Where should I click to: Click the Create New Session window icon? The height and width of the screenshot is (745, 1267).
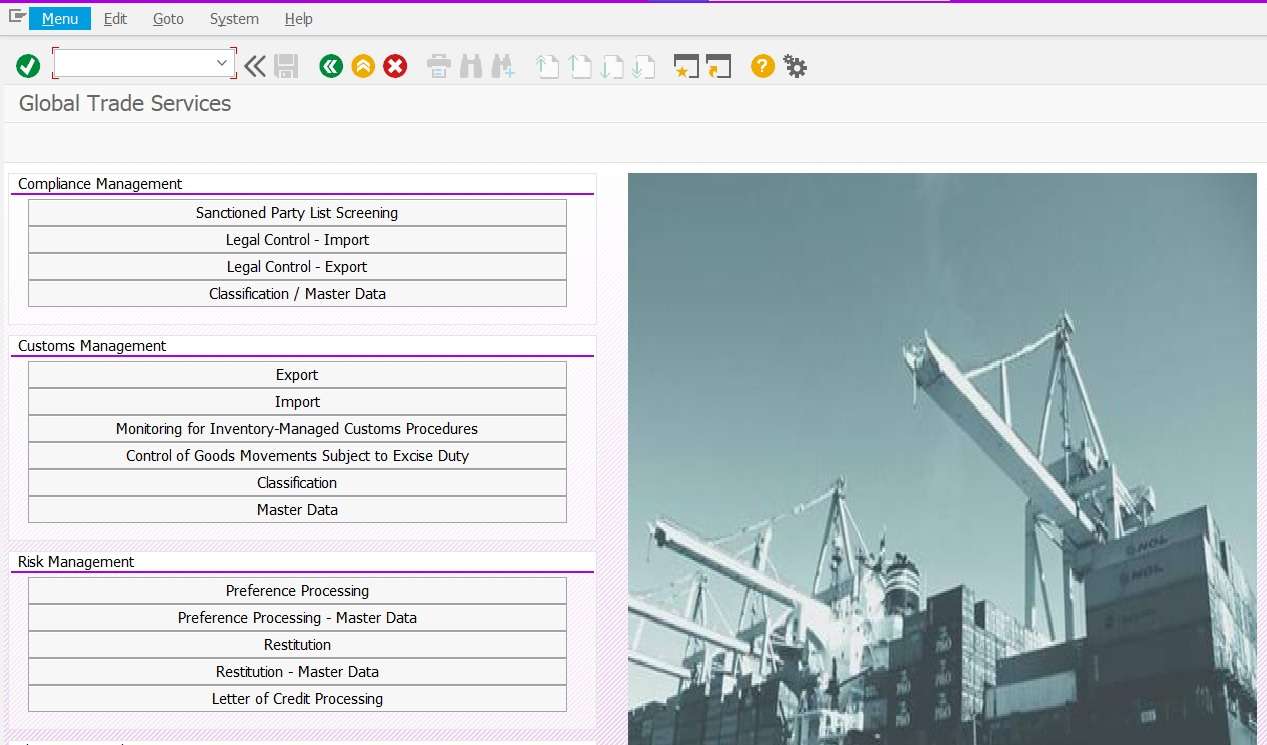(x=686, y=67)
